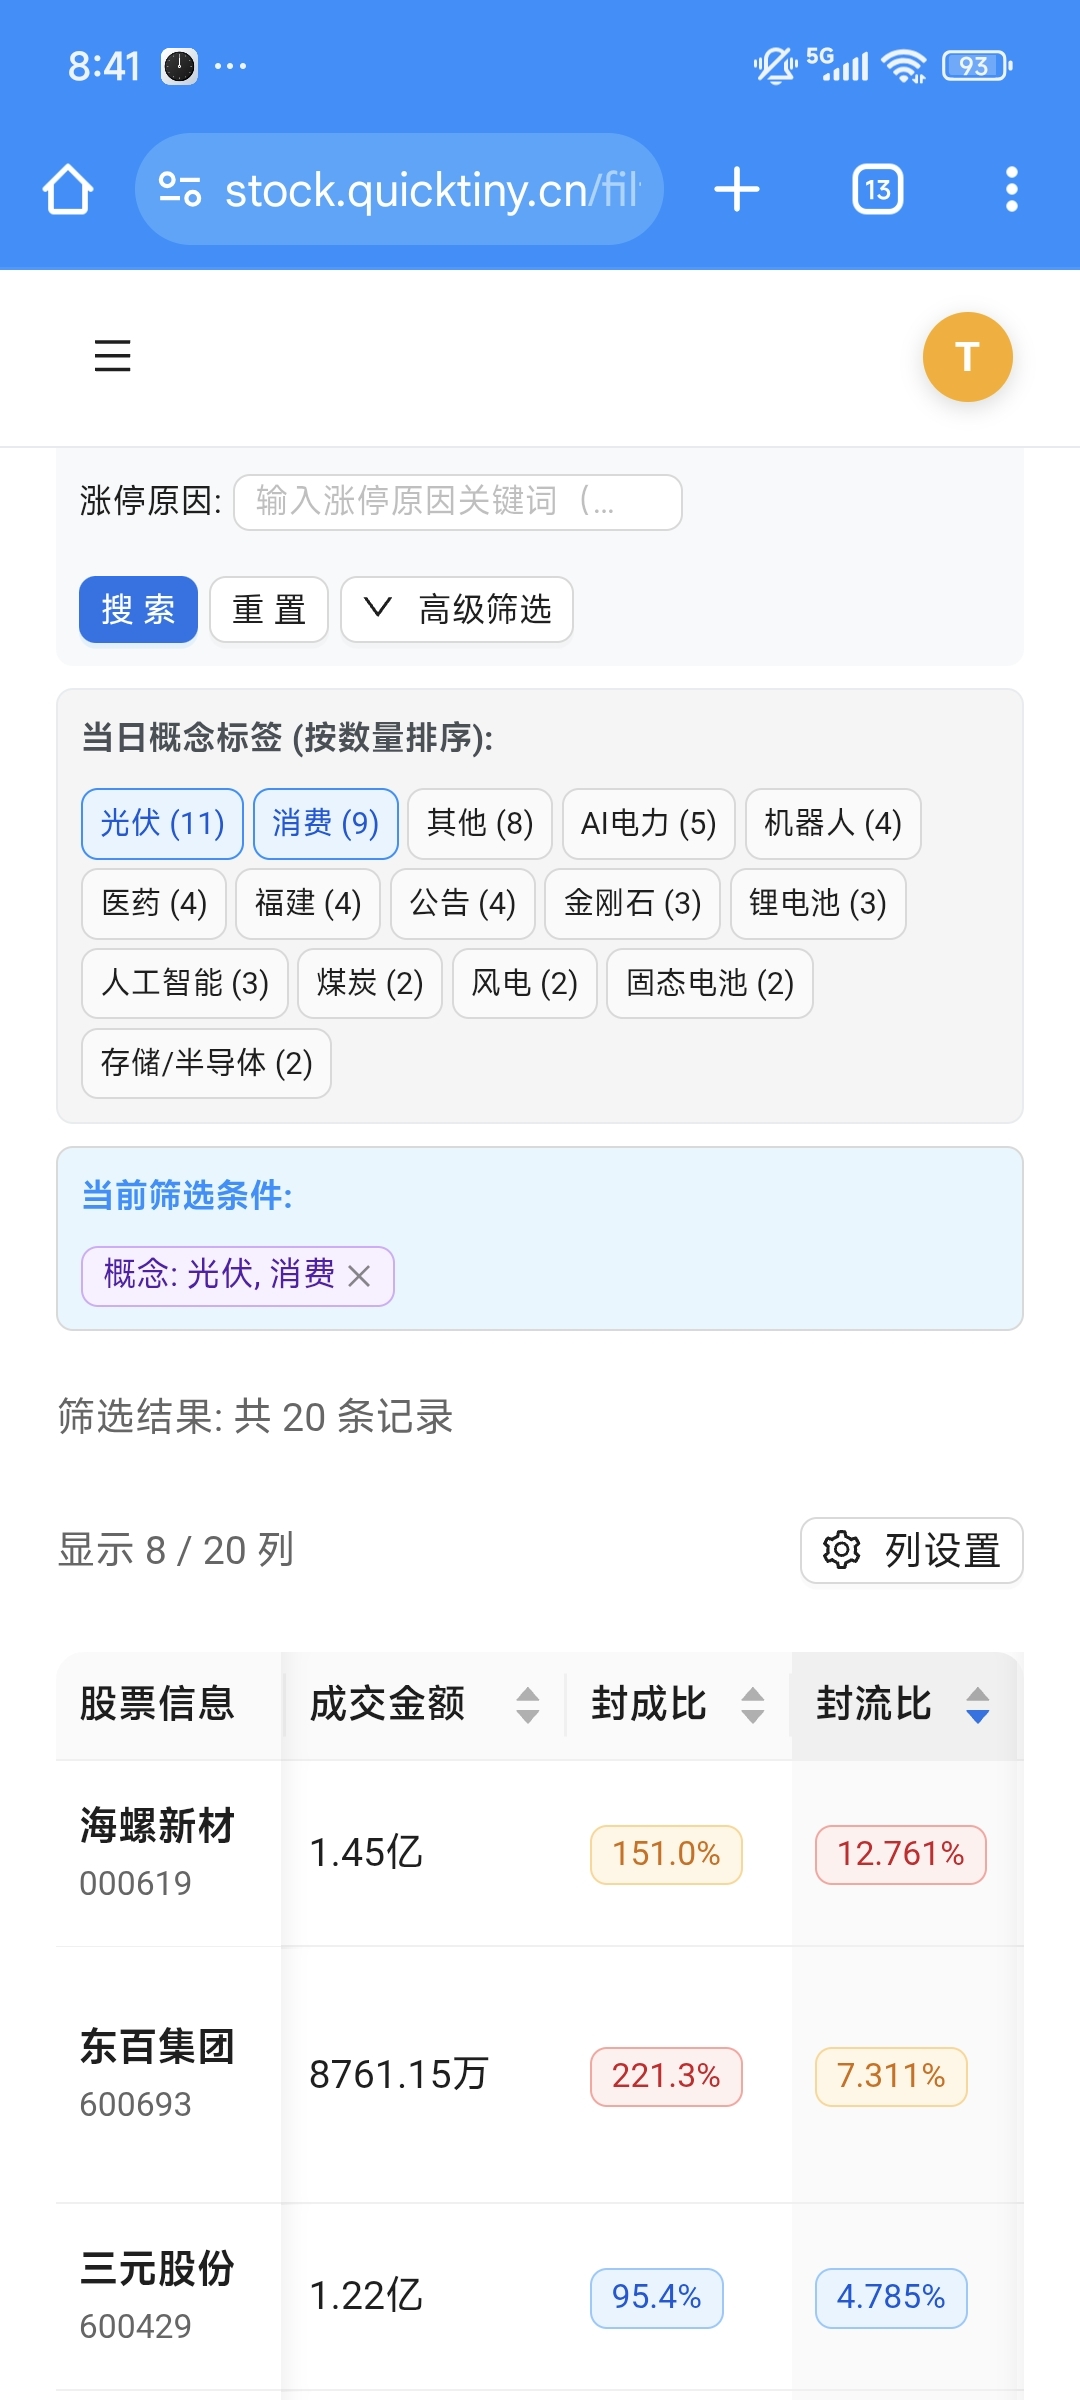Tap the browser home icon
Image resolution: width=1080 pixels, height=2400 pixels.
tap(68, 190)
